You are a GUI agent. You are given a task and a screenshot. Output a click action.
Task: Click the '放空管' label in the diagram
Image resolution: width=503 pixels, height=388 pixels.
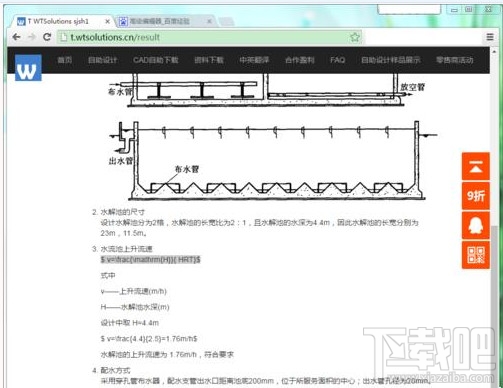(x=412, y=87)
